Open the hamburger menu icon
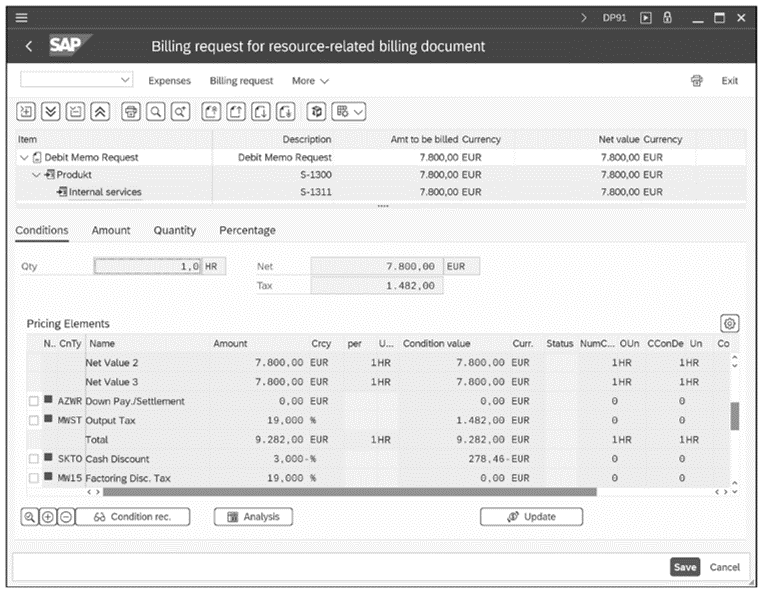 coord(21,18)
